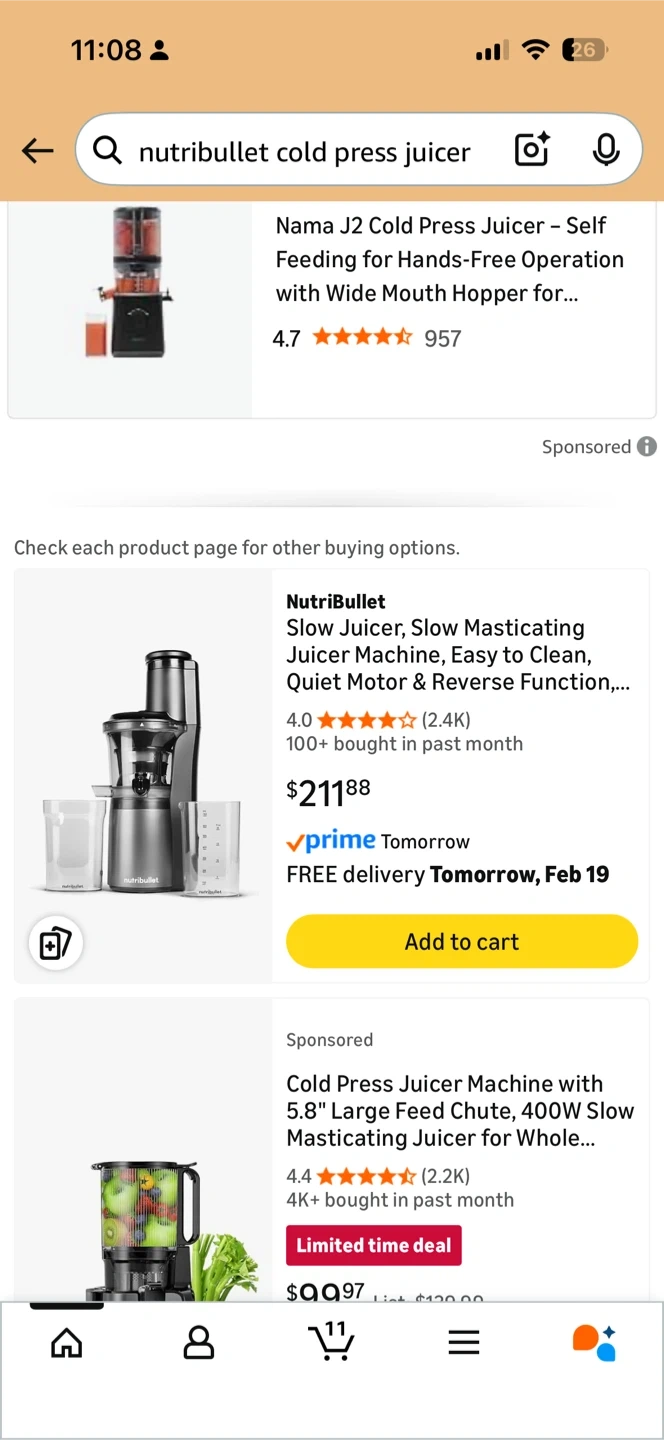The image size is (664, 1440).
Task: Tap the Limited time deal badge
Action: click(374, 1245)
